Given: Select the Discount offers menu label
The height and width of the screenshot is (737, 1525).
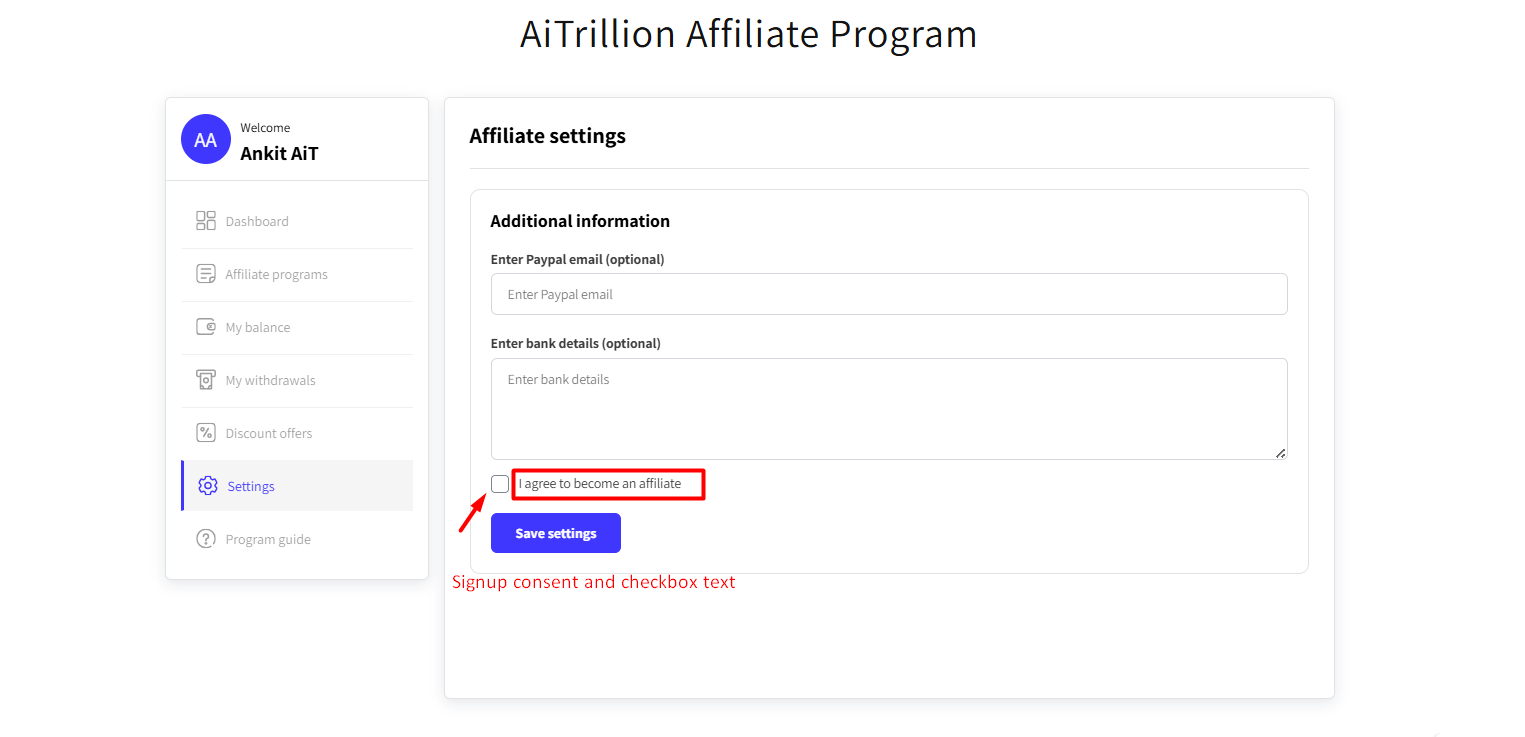Looking at the screenshot, I should [269, 433].
